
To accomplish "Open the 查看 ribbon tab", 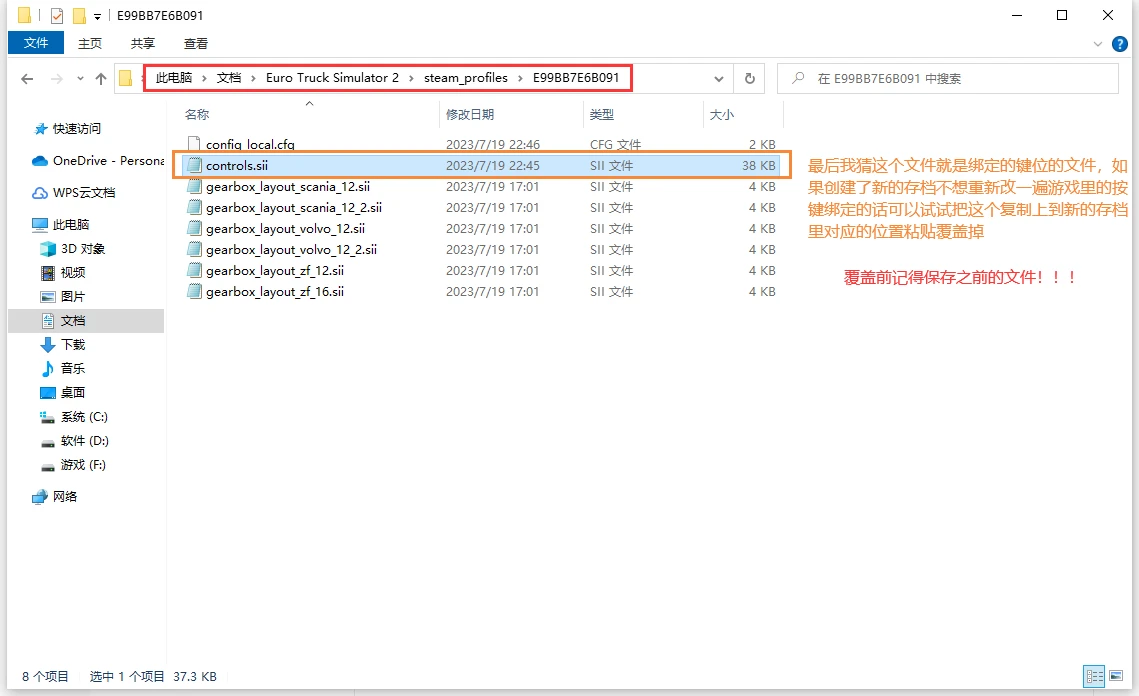I will click(196, 44).
